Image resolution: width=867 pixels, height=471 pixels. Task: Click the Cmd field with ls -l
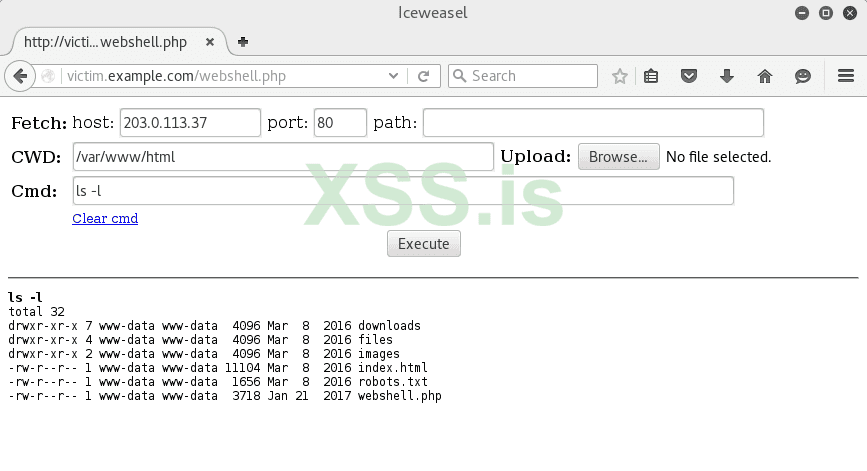pos(403,191)
